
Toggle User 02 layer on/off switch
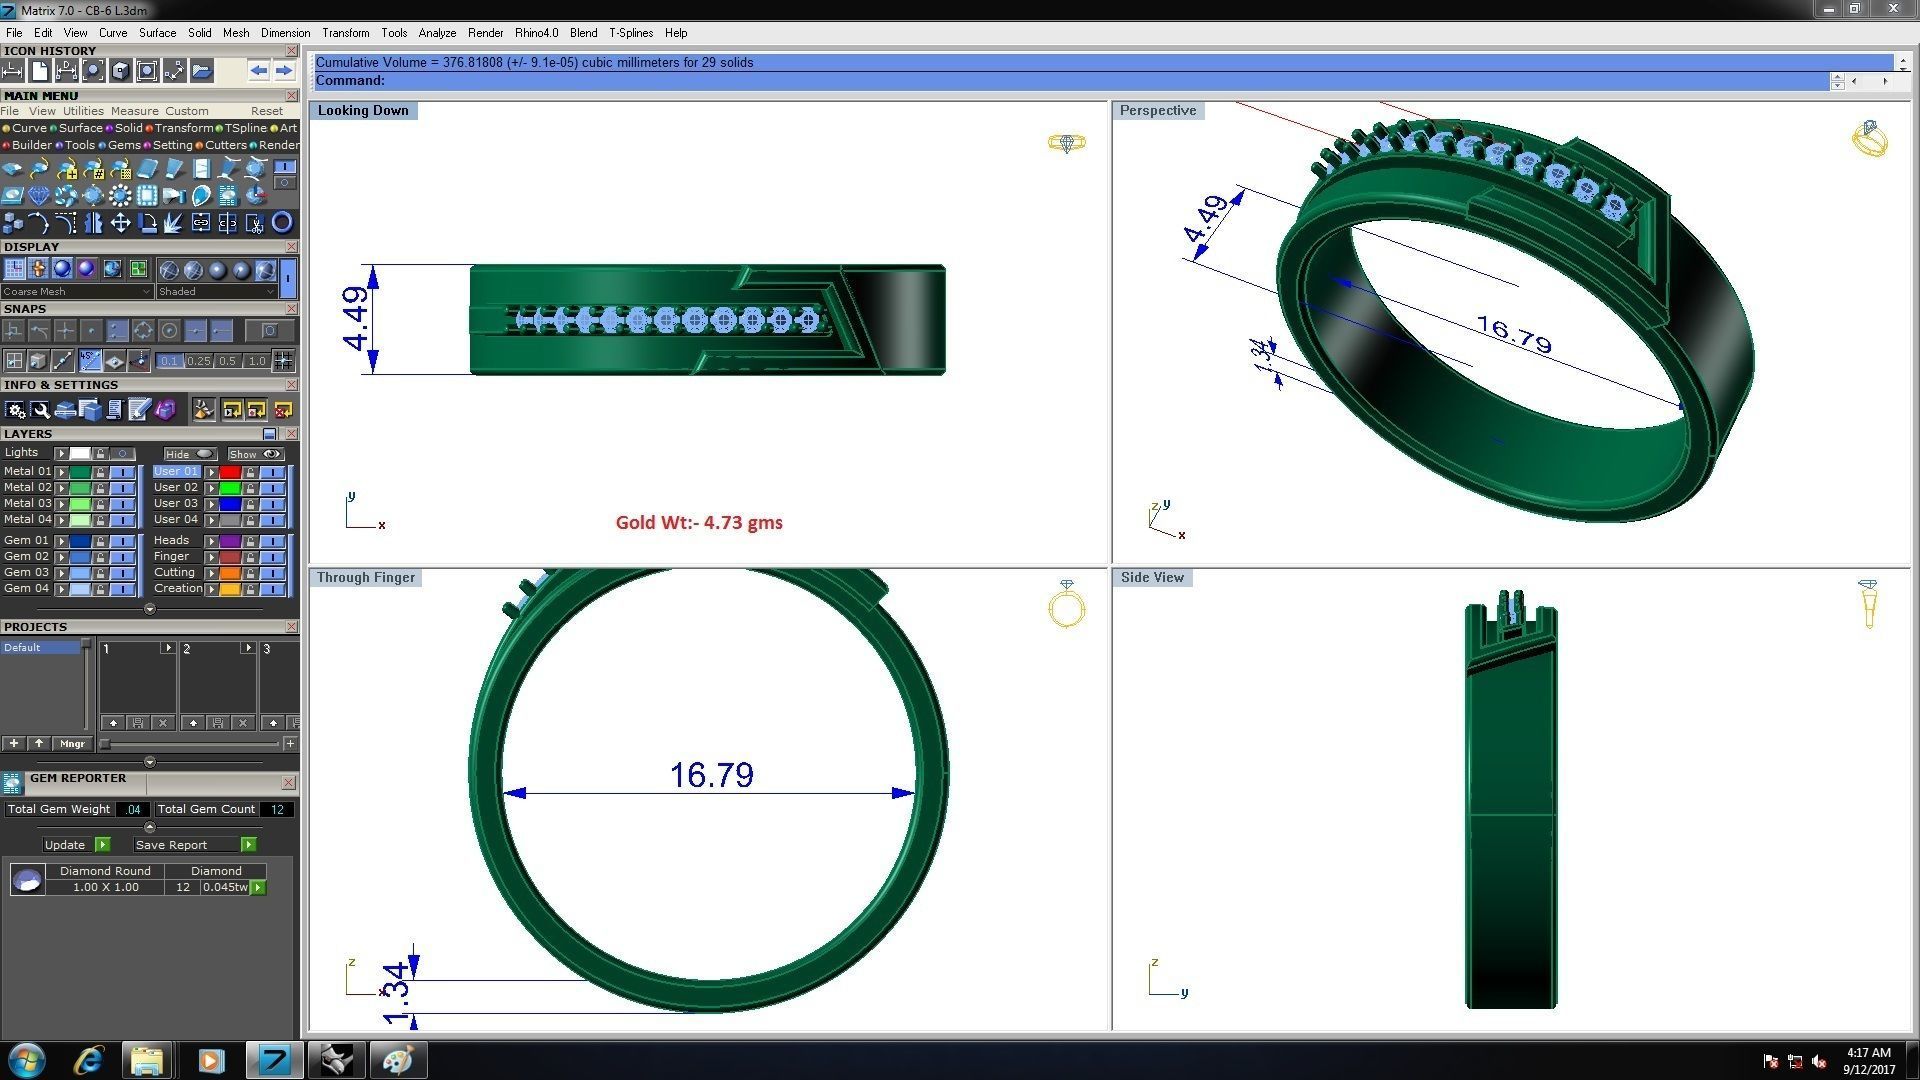tap(272, 488)
